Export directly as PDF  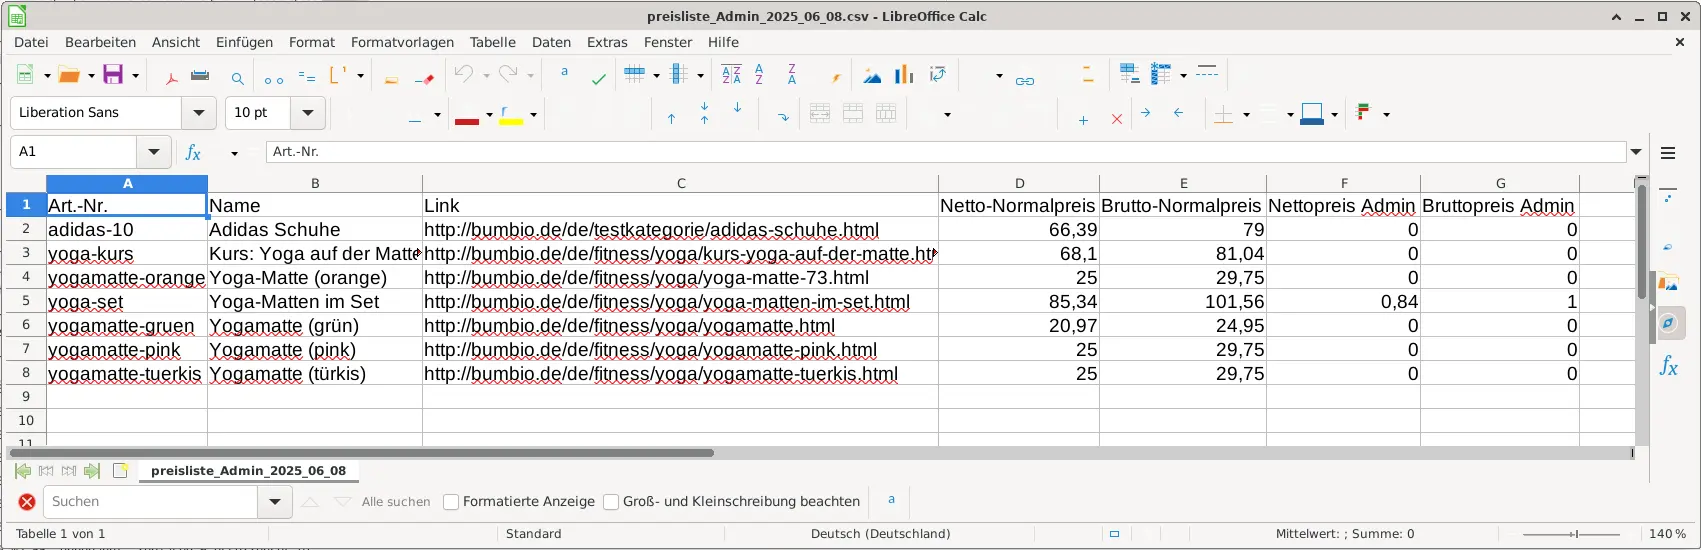171,78
